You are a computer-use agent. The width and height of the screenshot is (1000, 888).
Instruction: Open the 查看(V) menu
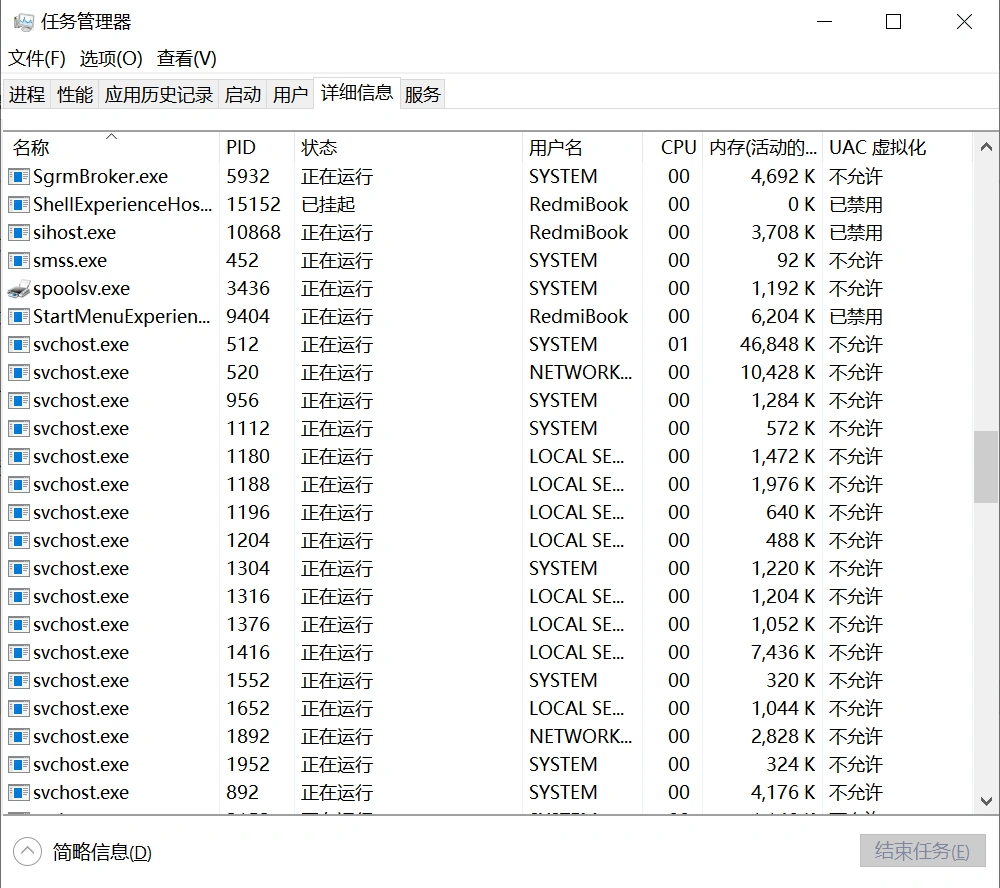click(x=187, y=59)
